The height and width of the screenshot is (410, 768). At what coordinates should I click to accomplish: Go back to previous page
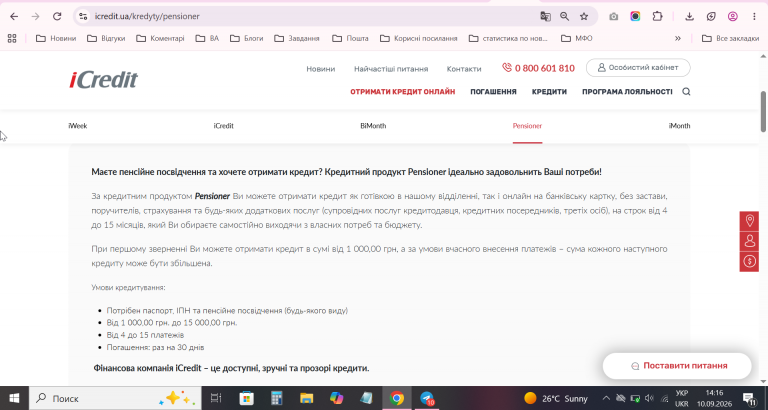point(14,16)
